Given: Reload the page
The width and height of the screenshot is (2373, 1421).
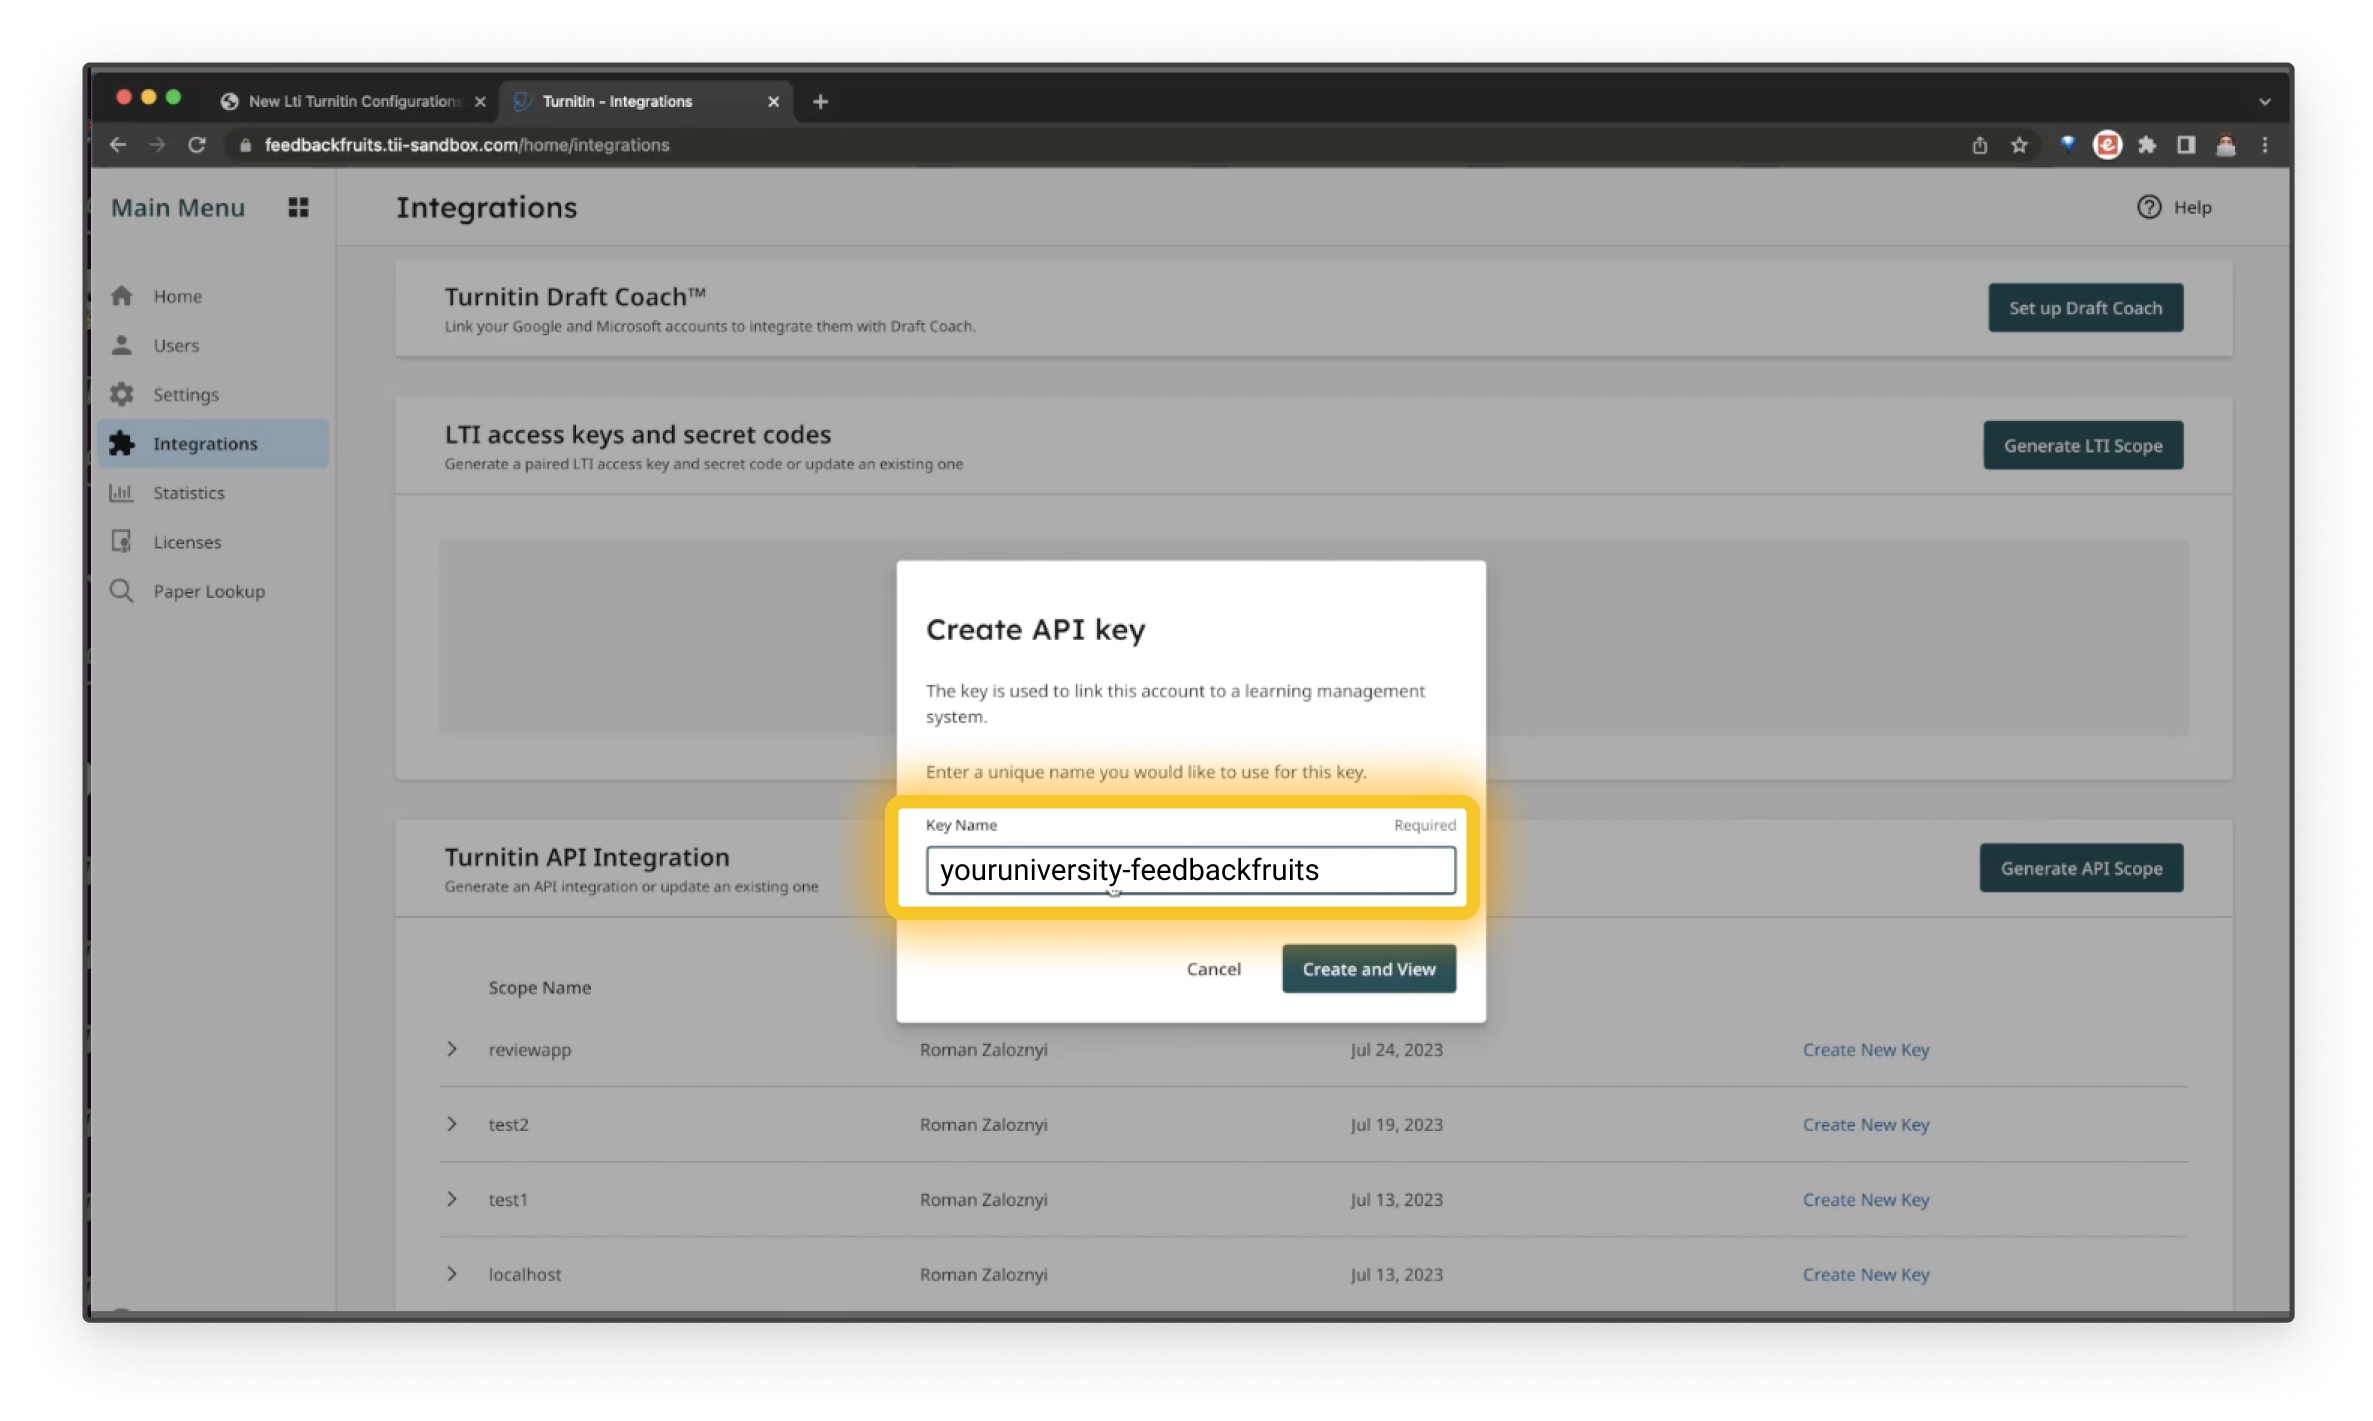Looking at the screenshot, I should [197, 145].
